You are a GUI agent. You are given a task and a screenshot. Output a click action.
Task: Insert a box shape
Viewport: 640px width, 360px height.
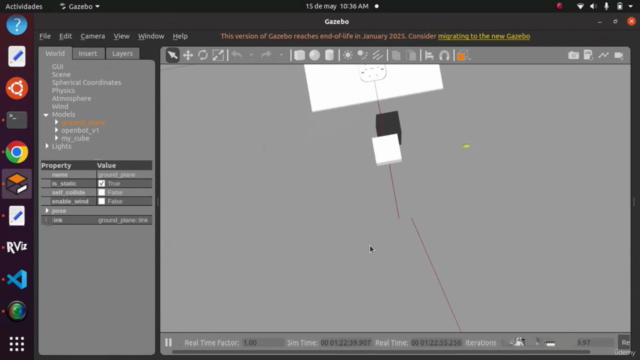click(x=299, y=55)
